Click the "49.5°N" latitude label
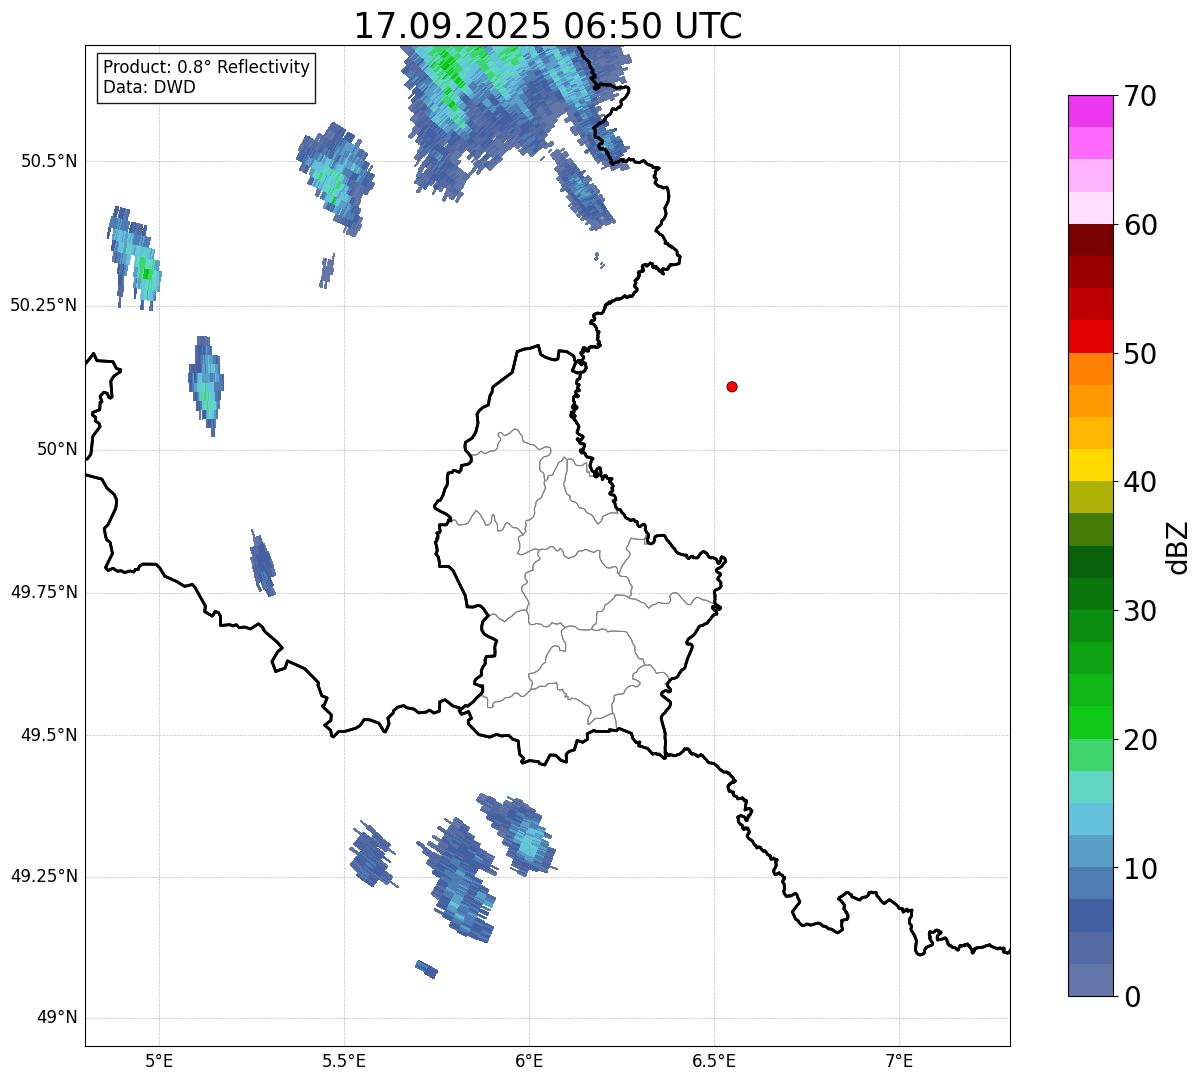1202x1081 pixels. tap(49, 735)
